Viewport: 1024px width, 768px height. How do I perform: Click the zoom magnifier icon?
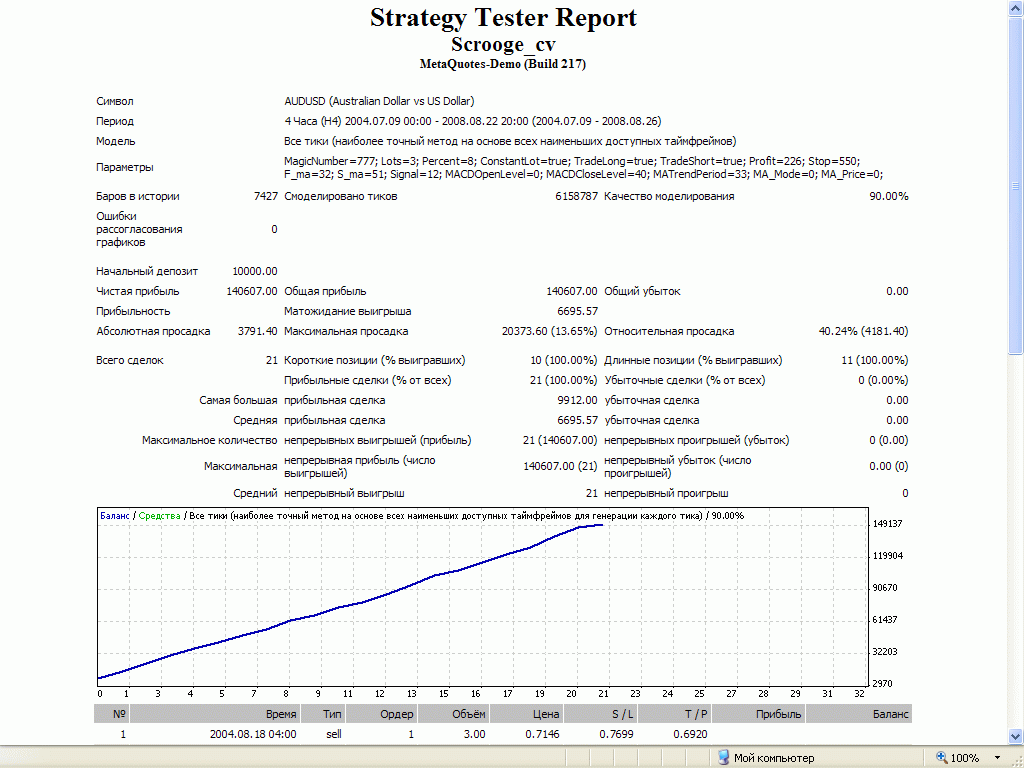pos(941,758)
